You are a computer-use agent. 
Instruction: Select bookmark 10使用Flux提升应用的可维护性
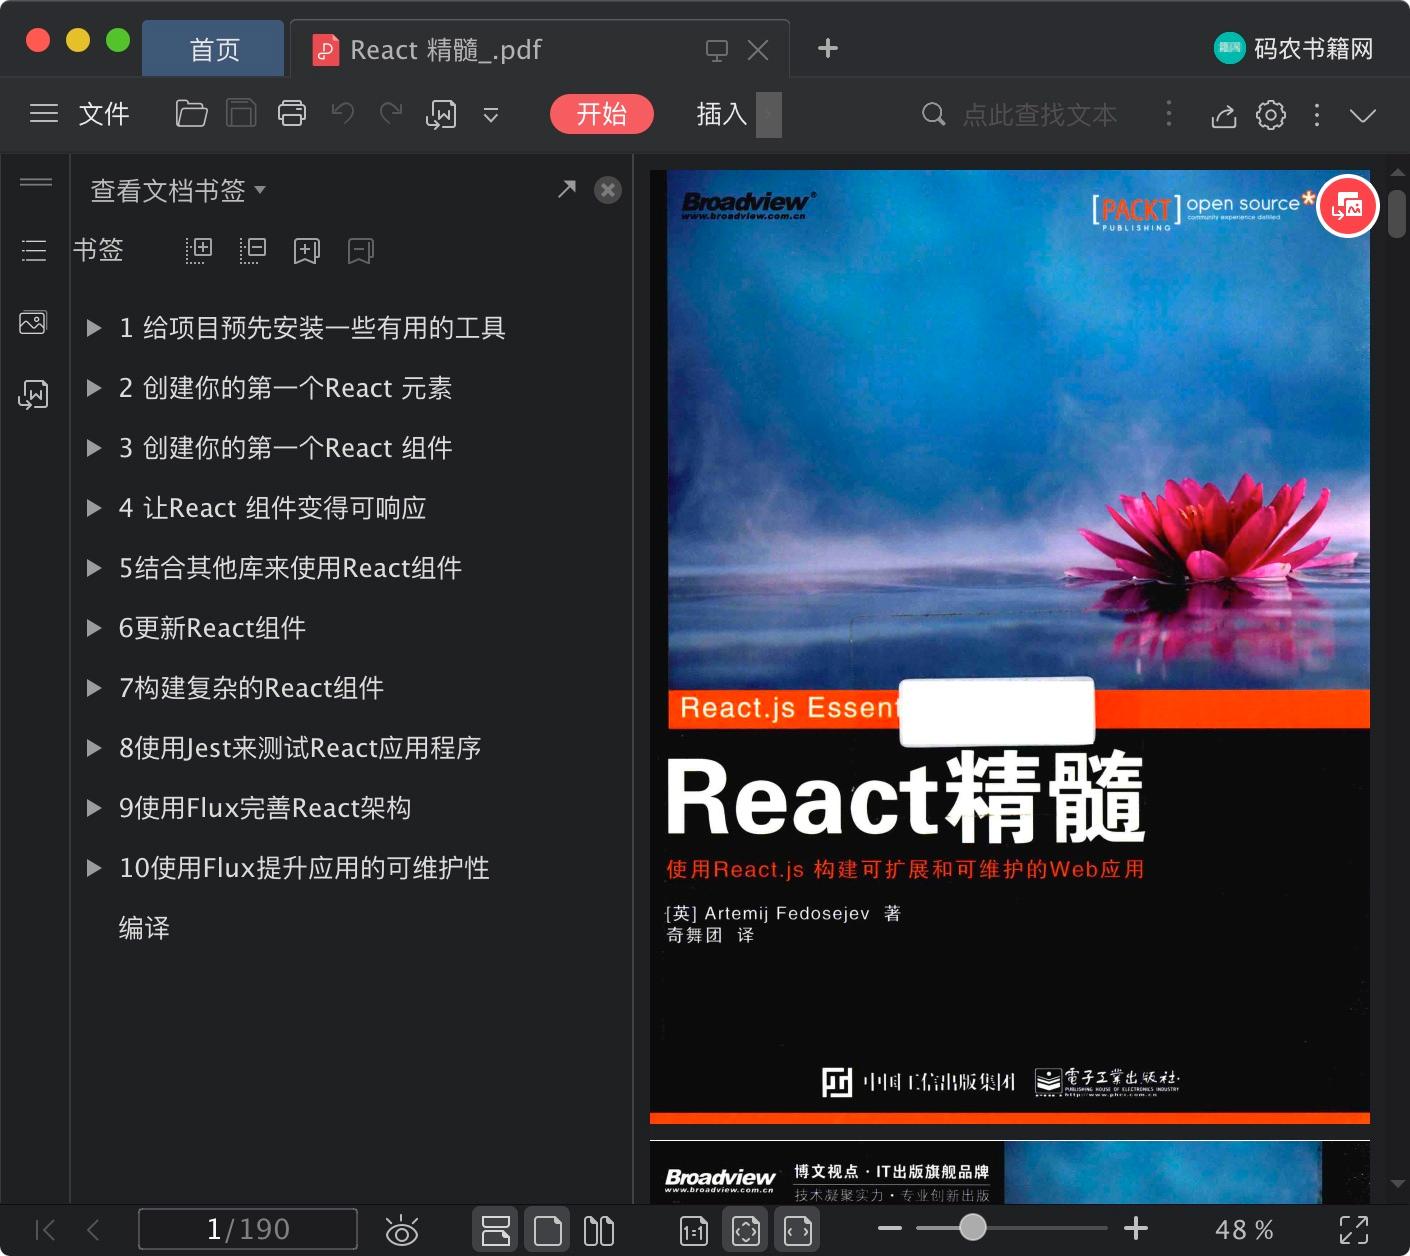pos(304,868)
